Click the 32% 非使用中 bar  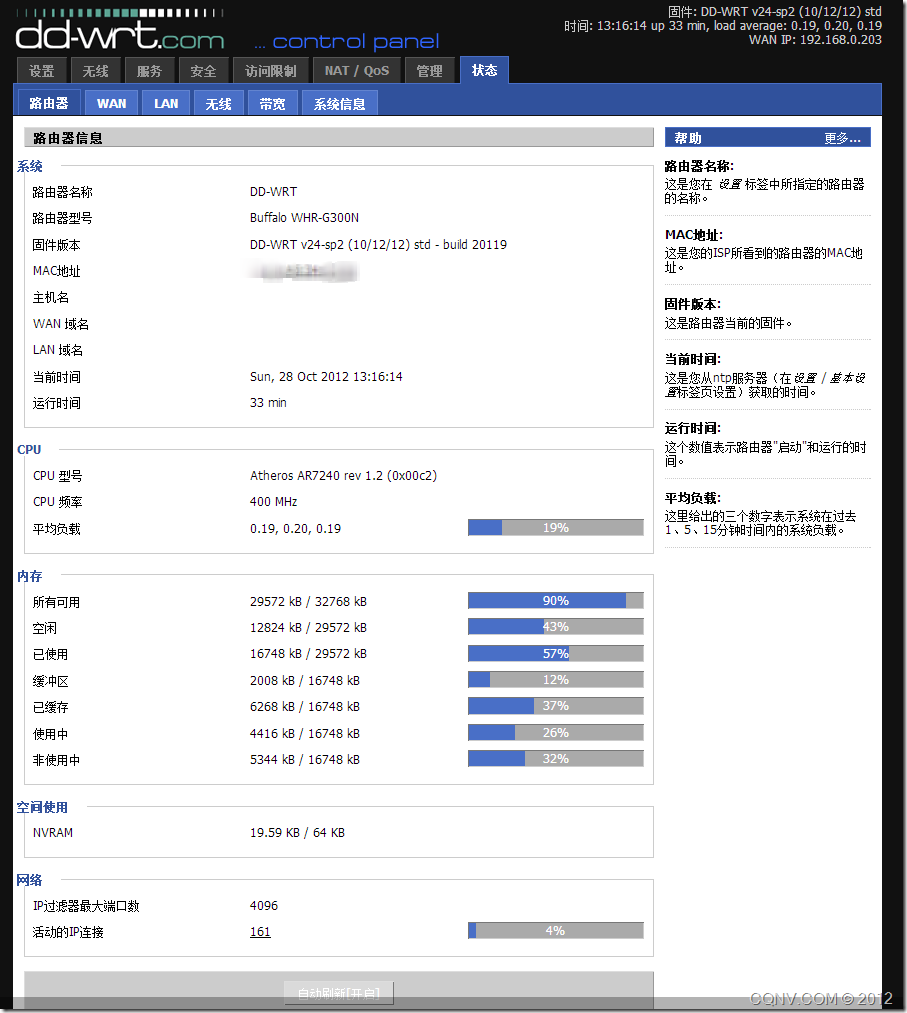coord(556,758)
